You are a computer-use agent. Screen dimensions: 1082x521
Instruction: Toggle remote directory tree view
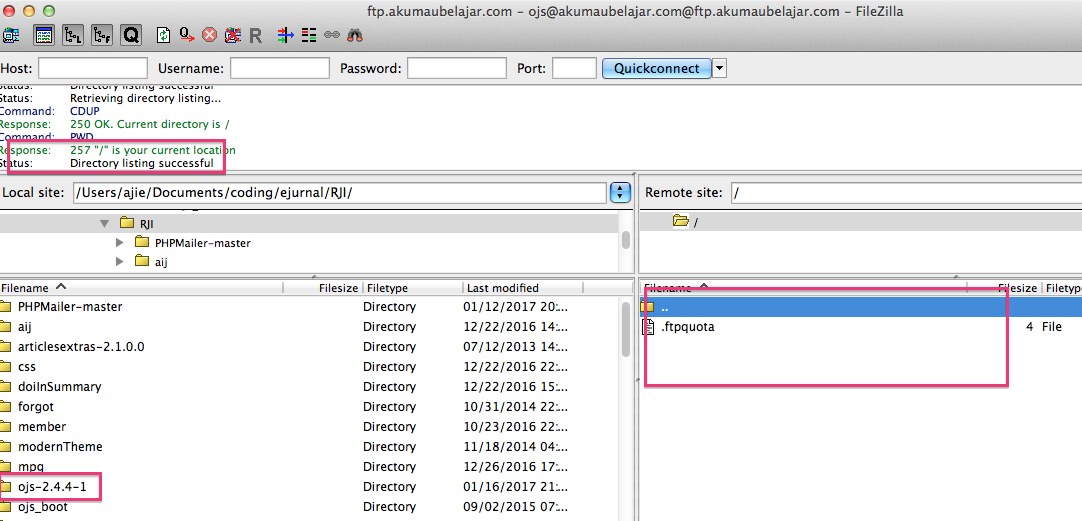(x=102, y=35)
